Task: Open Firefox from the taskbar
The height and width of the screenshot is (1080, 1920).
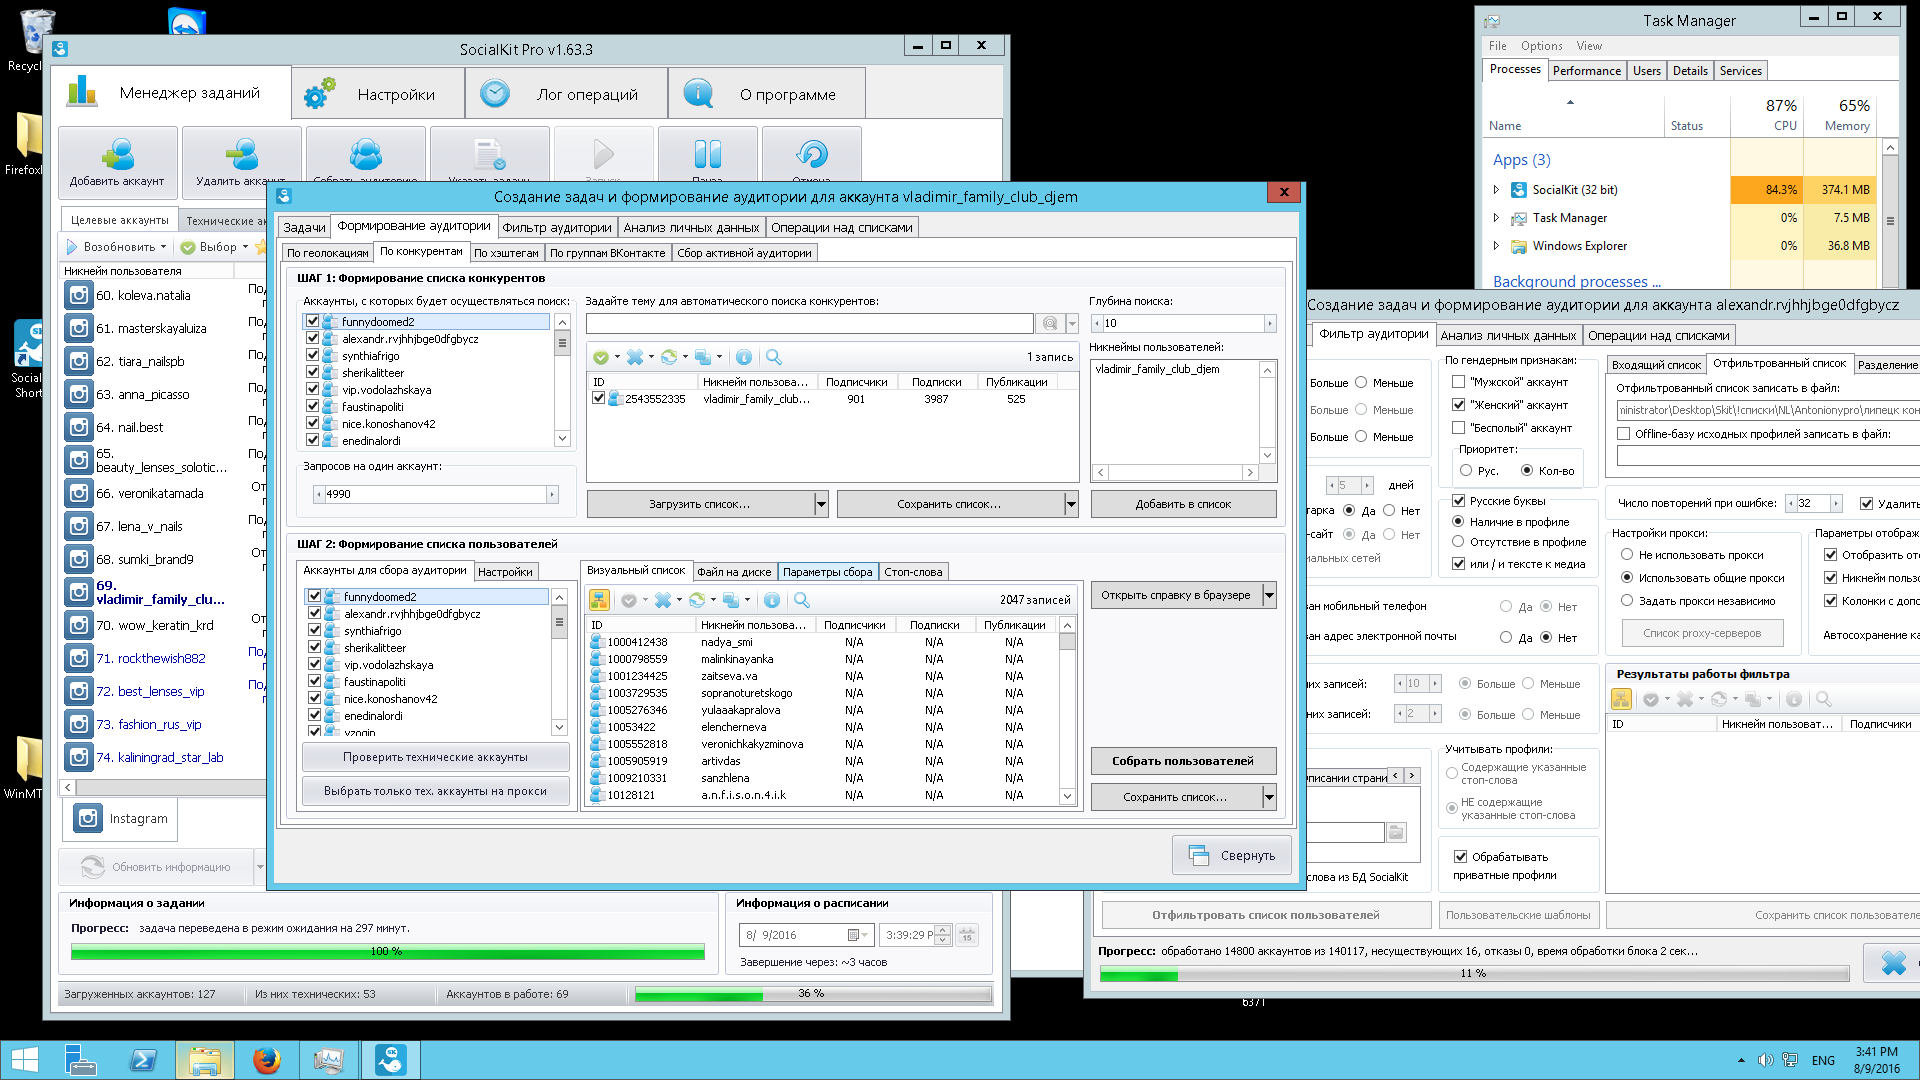Action: tap(266, 1060)
